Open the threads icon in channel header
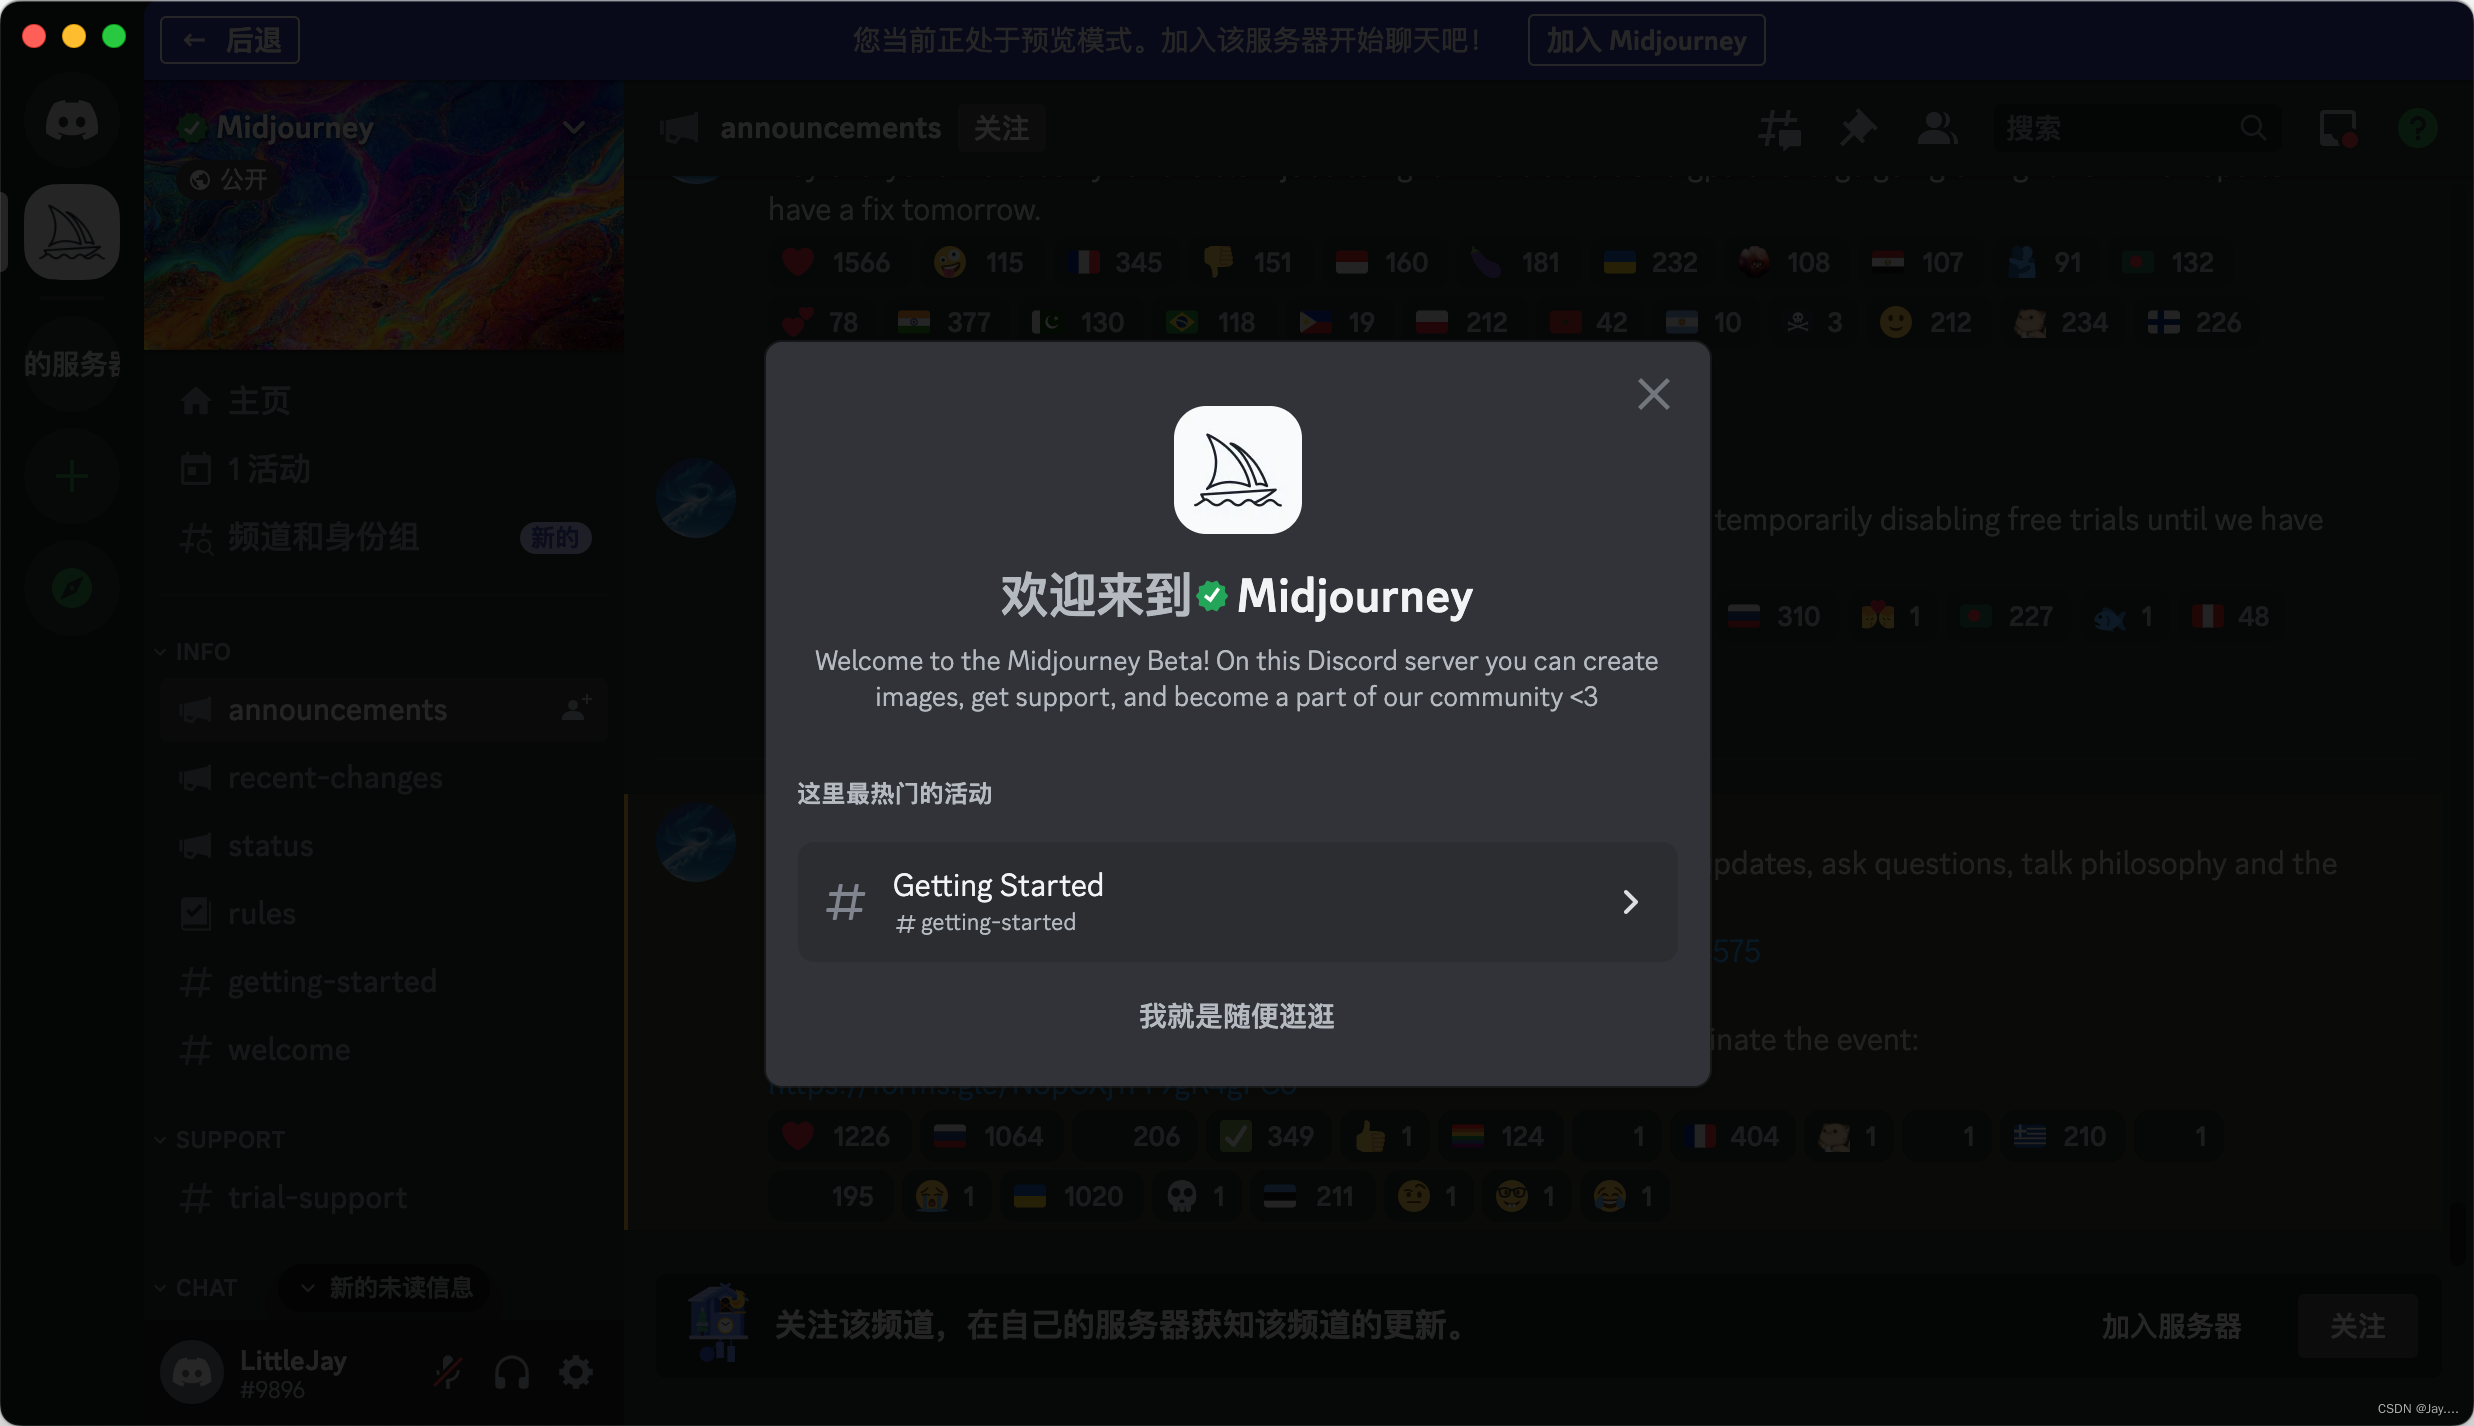This screenshot has height=1426, width=2474. click(x=1780, y=128)
